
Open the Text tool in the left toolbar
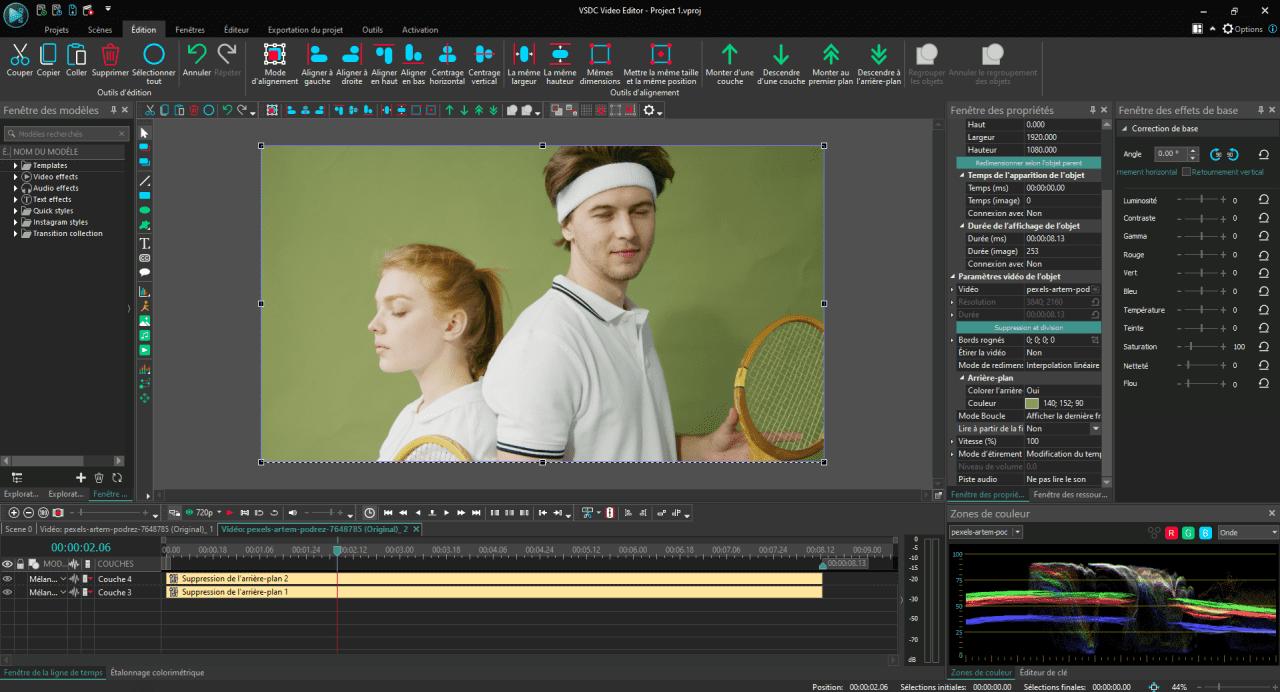(145, 243)
